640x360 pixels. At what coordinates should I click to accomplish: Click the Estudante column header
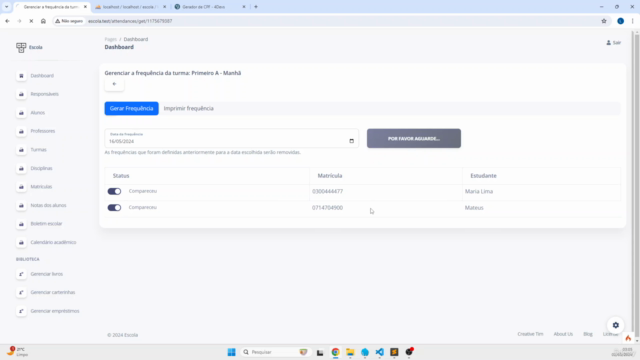click(x=483, y=176)
